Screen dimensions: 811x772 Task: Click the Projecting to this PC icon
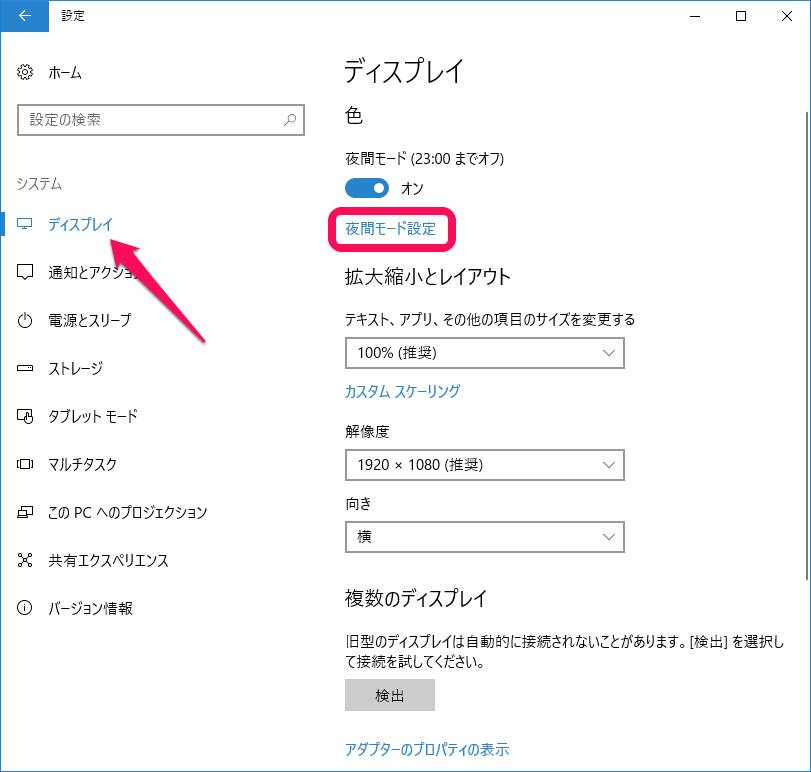[x=25, y=512]
